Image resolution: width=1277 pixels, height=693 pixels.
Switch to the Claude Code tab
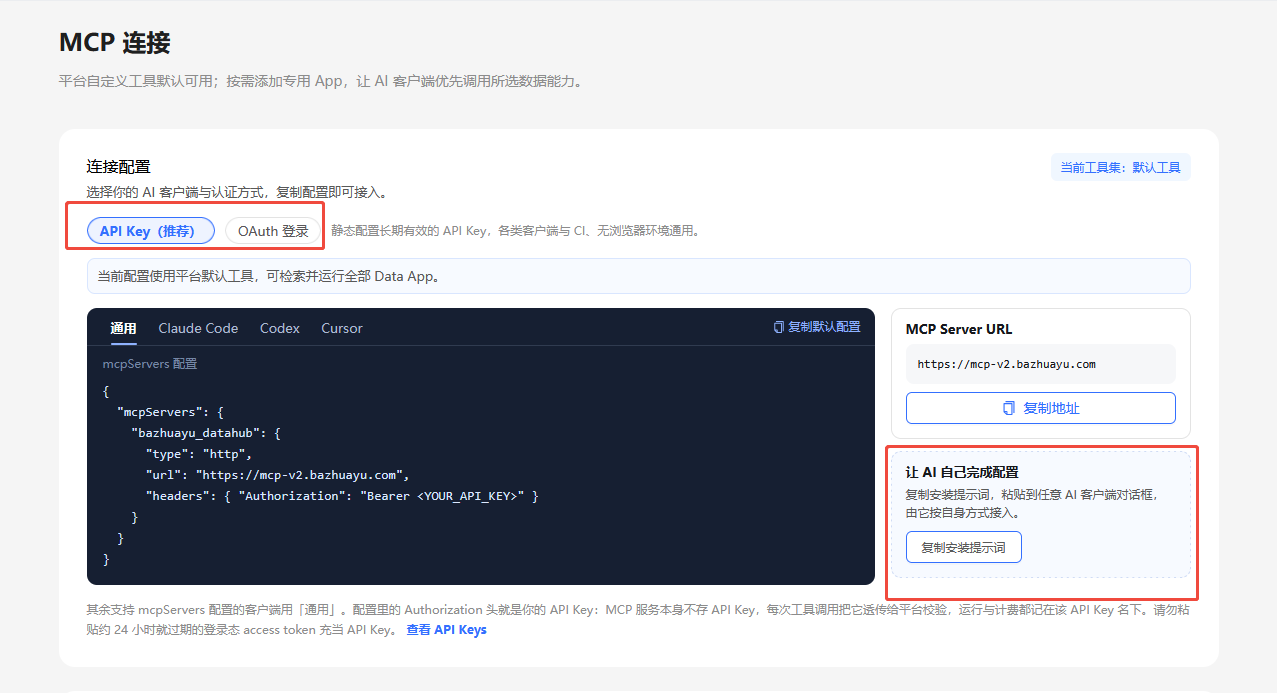pyautogui.click(x=198, y=328)
